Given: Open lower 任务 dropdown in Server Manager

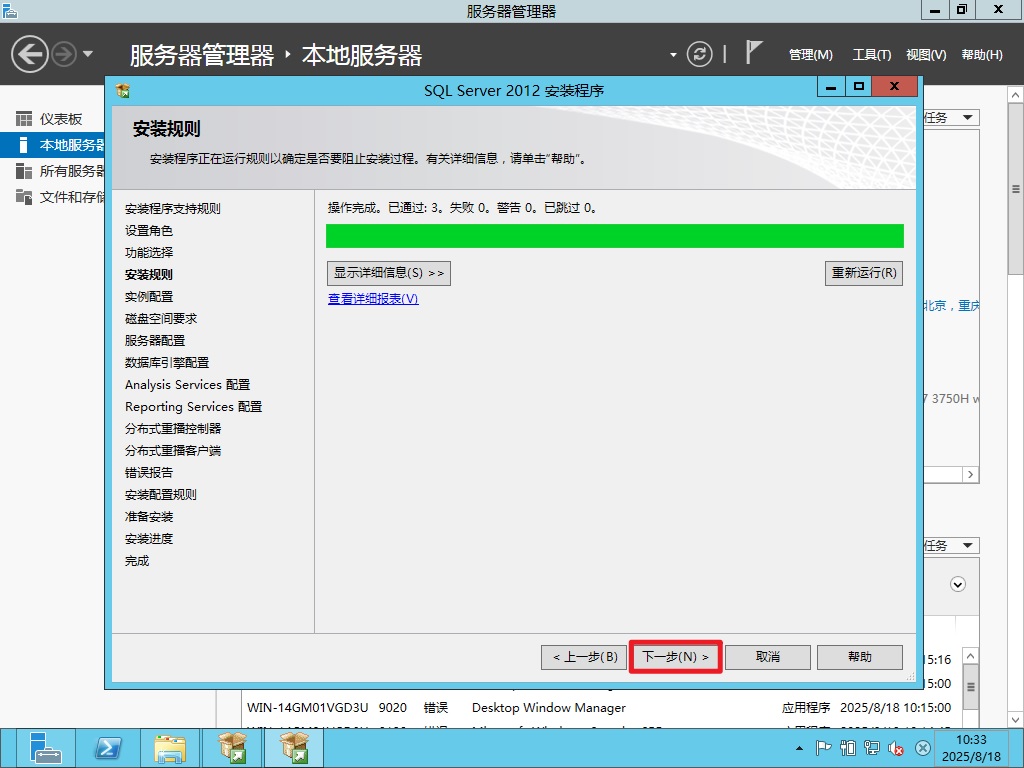Looking at the screenshot, I should pos(952,545).
